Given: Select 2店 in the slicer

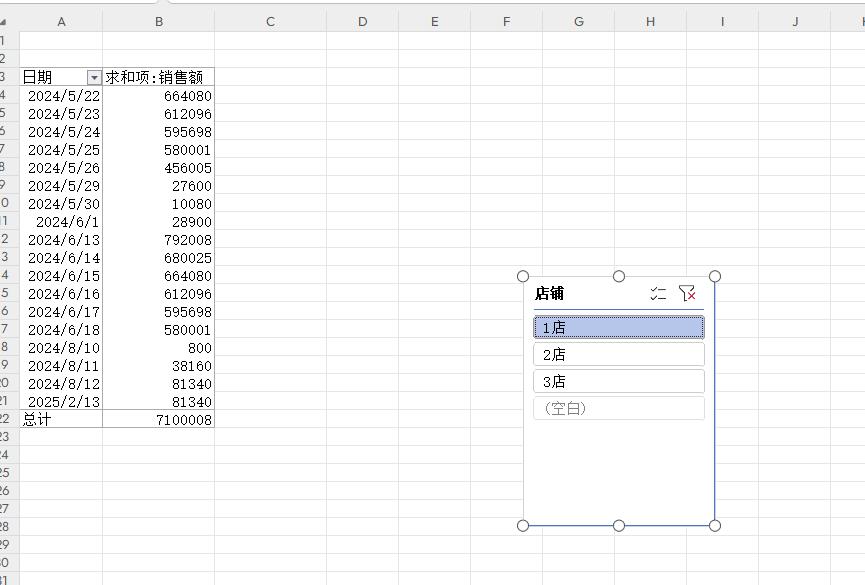Looking at the screenshot, I should click(x=619, y=354).
